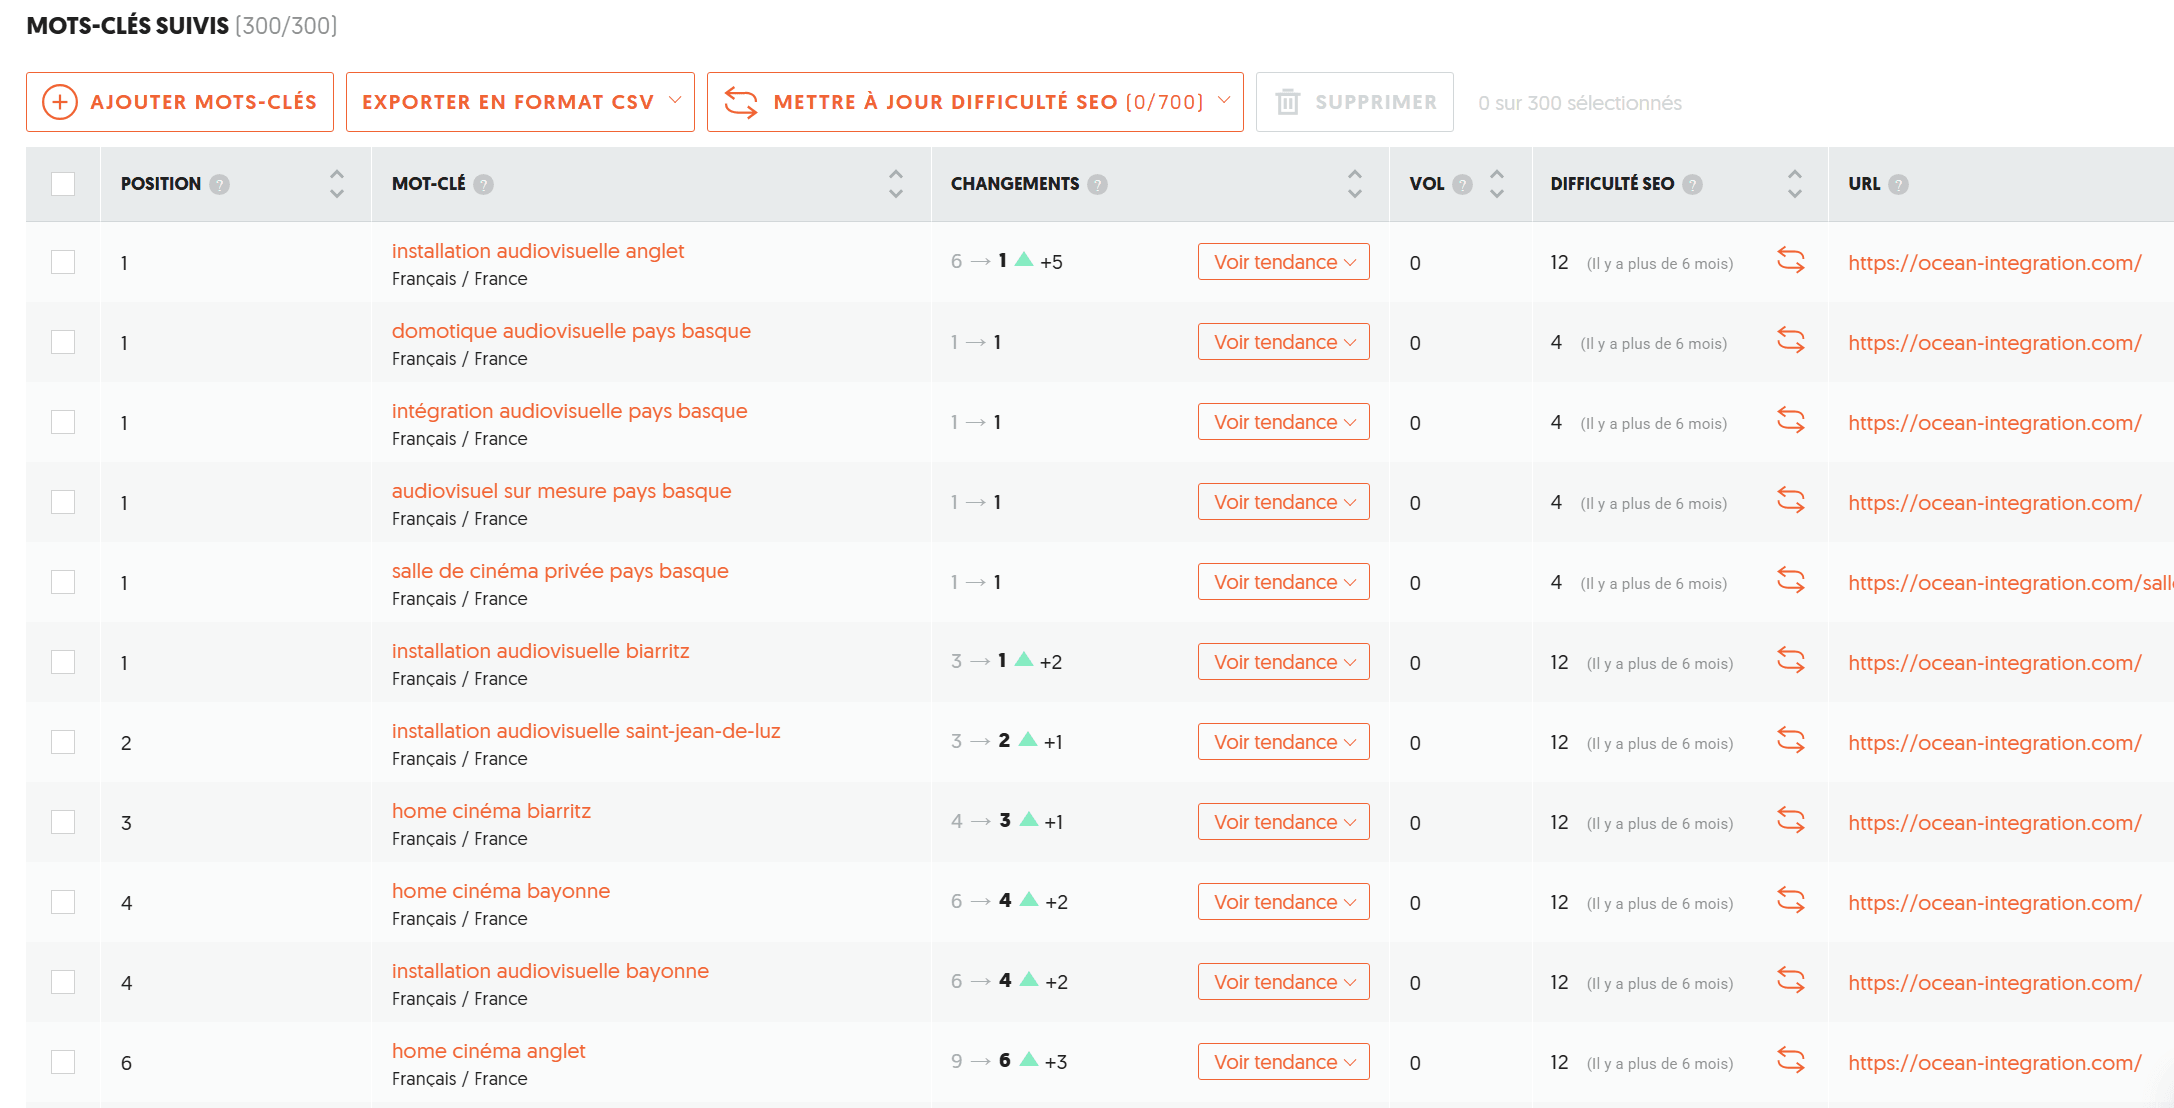Viewport: 2174px width, 1108px height.
Task: Refresh SEO difficulty for installation audiovisuelle anglet
Action: click(x=1790, y=262)
